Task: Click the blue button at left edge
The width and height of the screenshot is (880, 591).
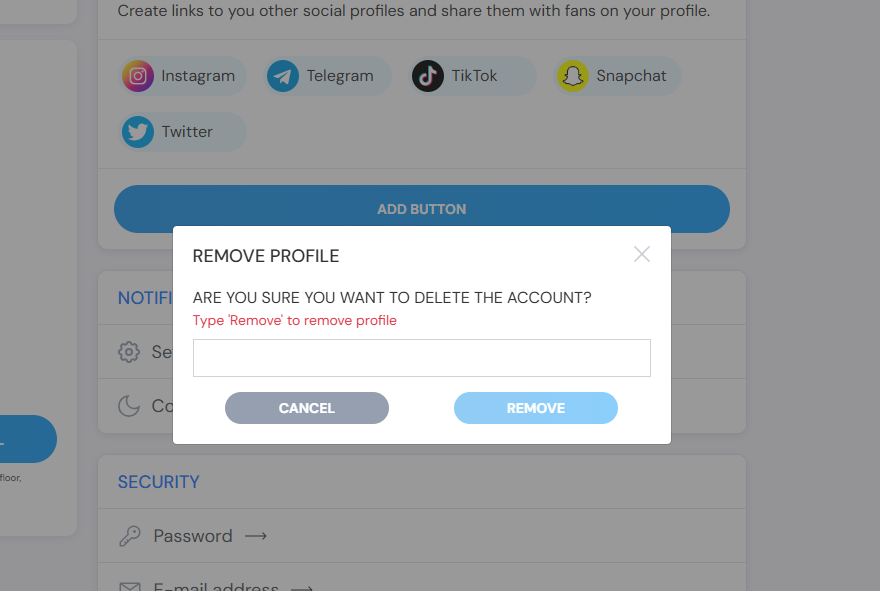Action: 28,439
